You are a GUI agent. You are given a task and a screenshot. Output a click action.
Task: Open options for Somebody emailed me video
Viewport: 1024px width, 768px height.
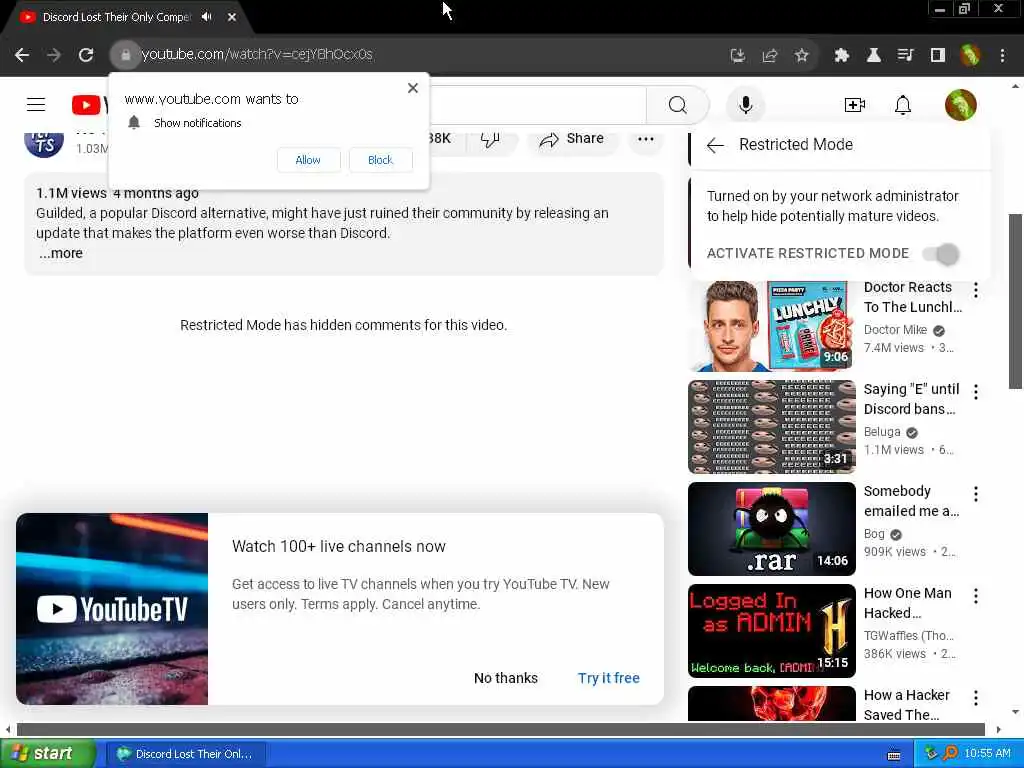[976, 494]
